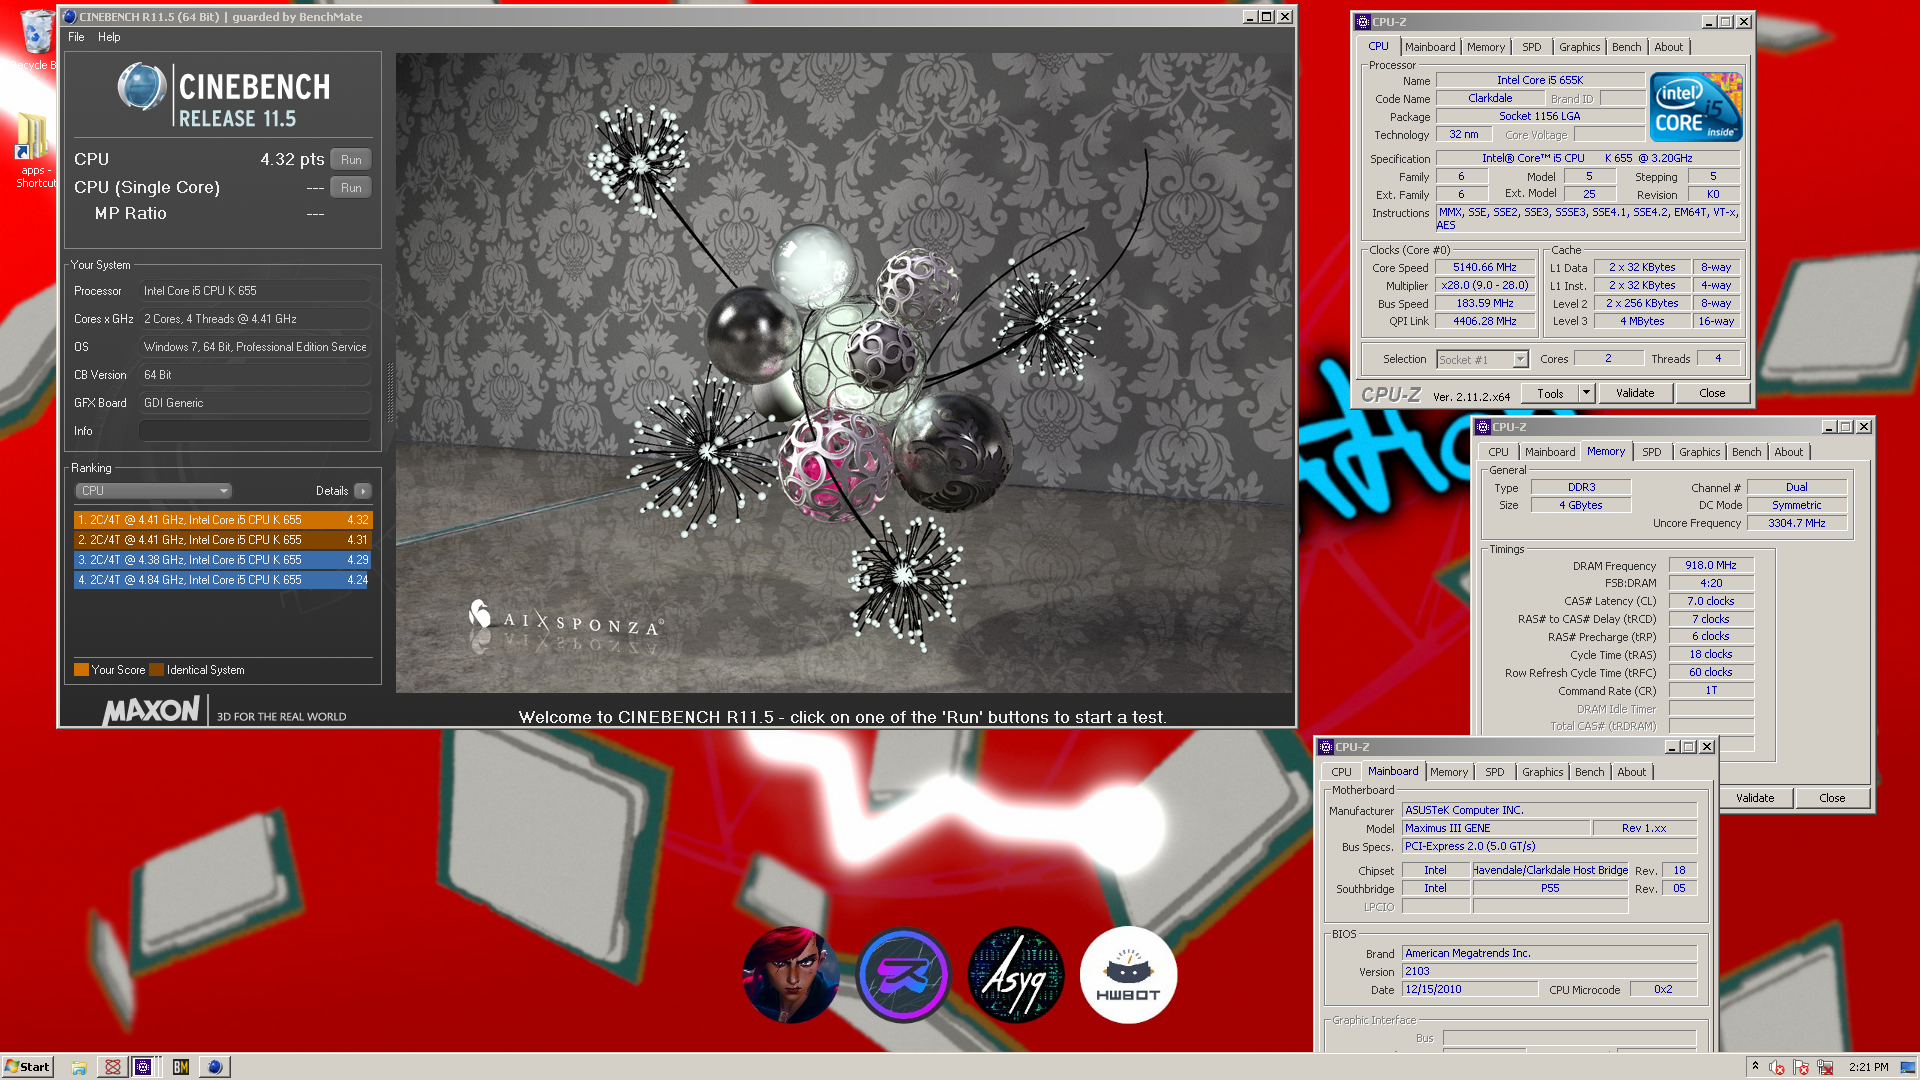The width and height of the screenshot is (1920, 1080).
Task: Click the 2:21 PM taskbar clock
Action: coord(1868,1067)
